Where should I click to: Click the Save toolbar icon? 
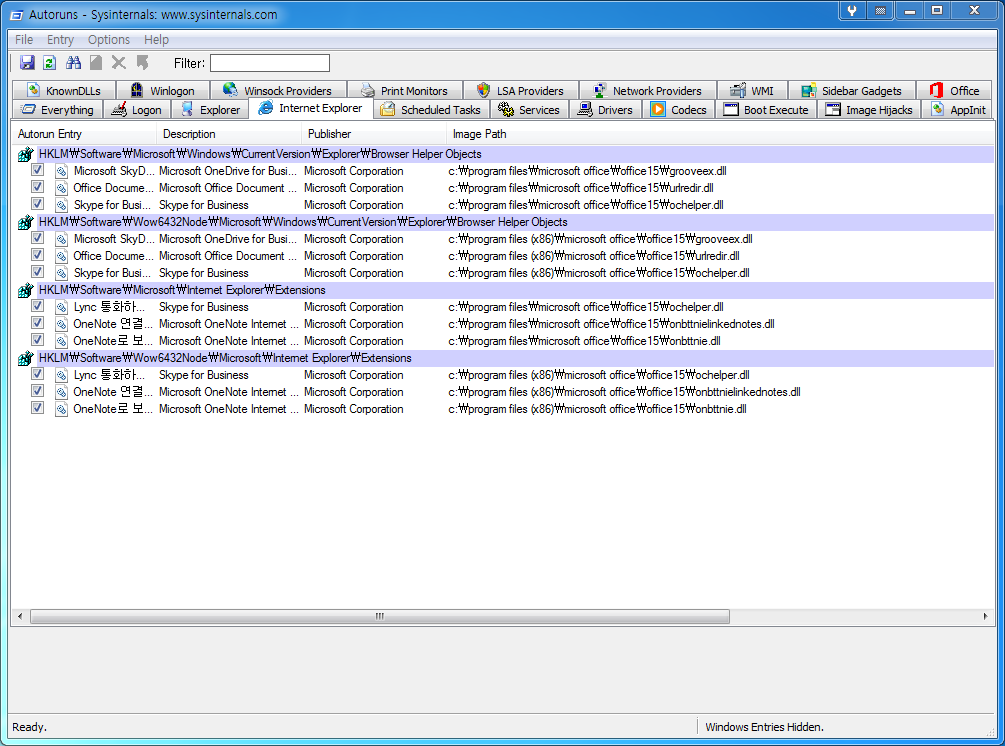point(27,63)
